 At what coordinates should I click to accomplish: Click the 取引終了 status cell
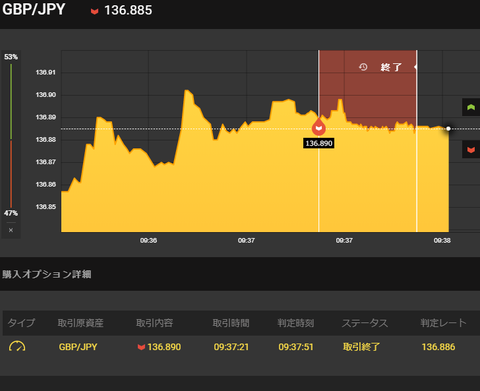(x=361, y=347)
